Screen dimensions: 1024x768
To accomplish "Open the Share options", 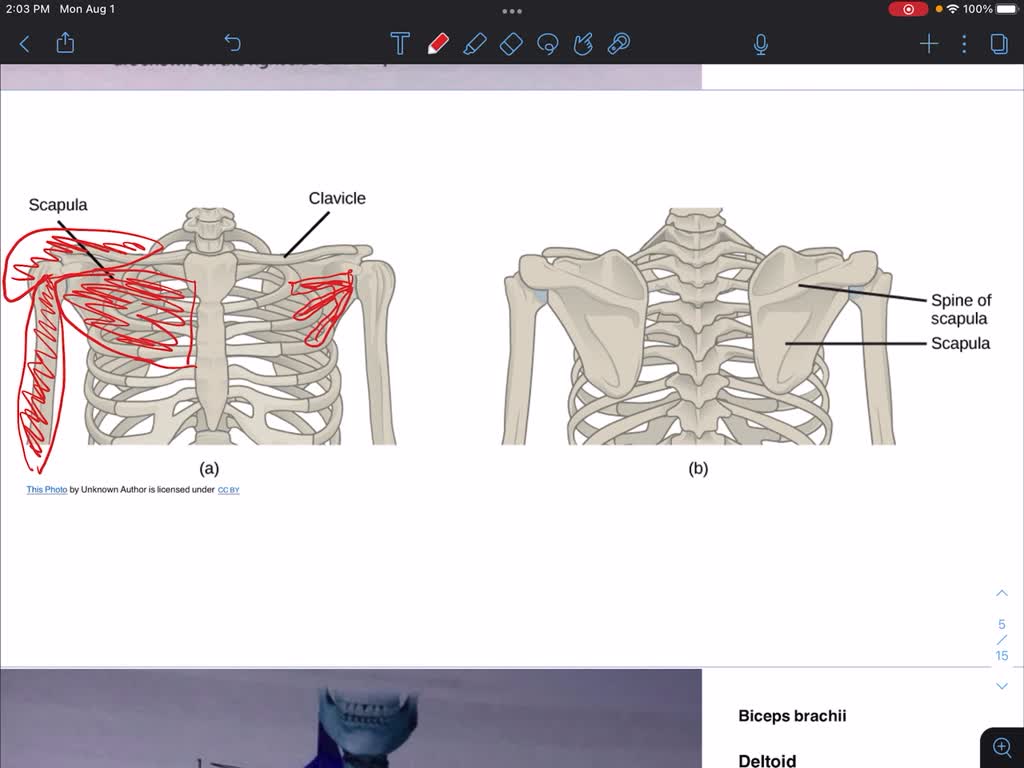I will click(x=65, y=43).
